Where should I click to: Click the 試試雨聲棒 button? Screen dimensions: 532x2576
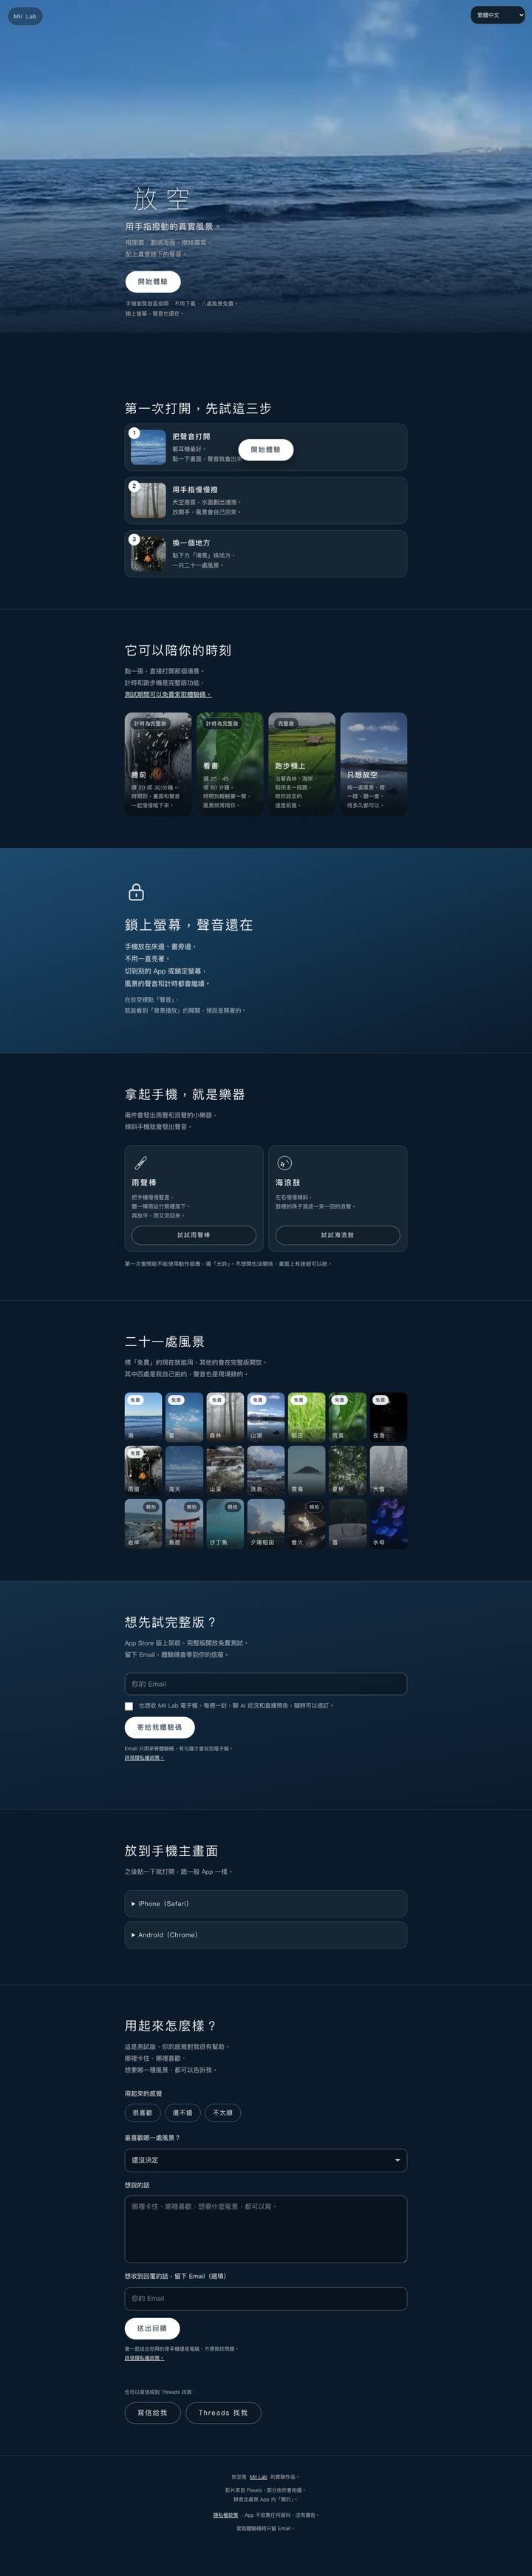click(194, 1235)
